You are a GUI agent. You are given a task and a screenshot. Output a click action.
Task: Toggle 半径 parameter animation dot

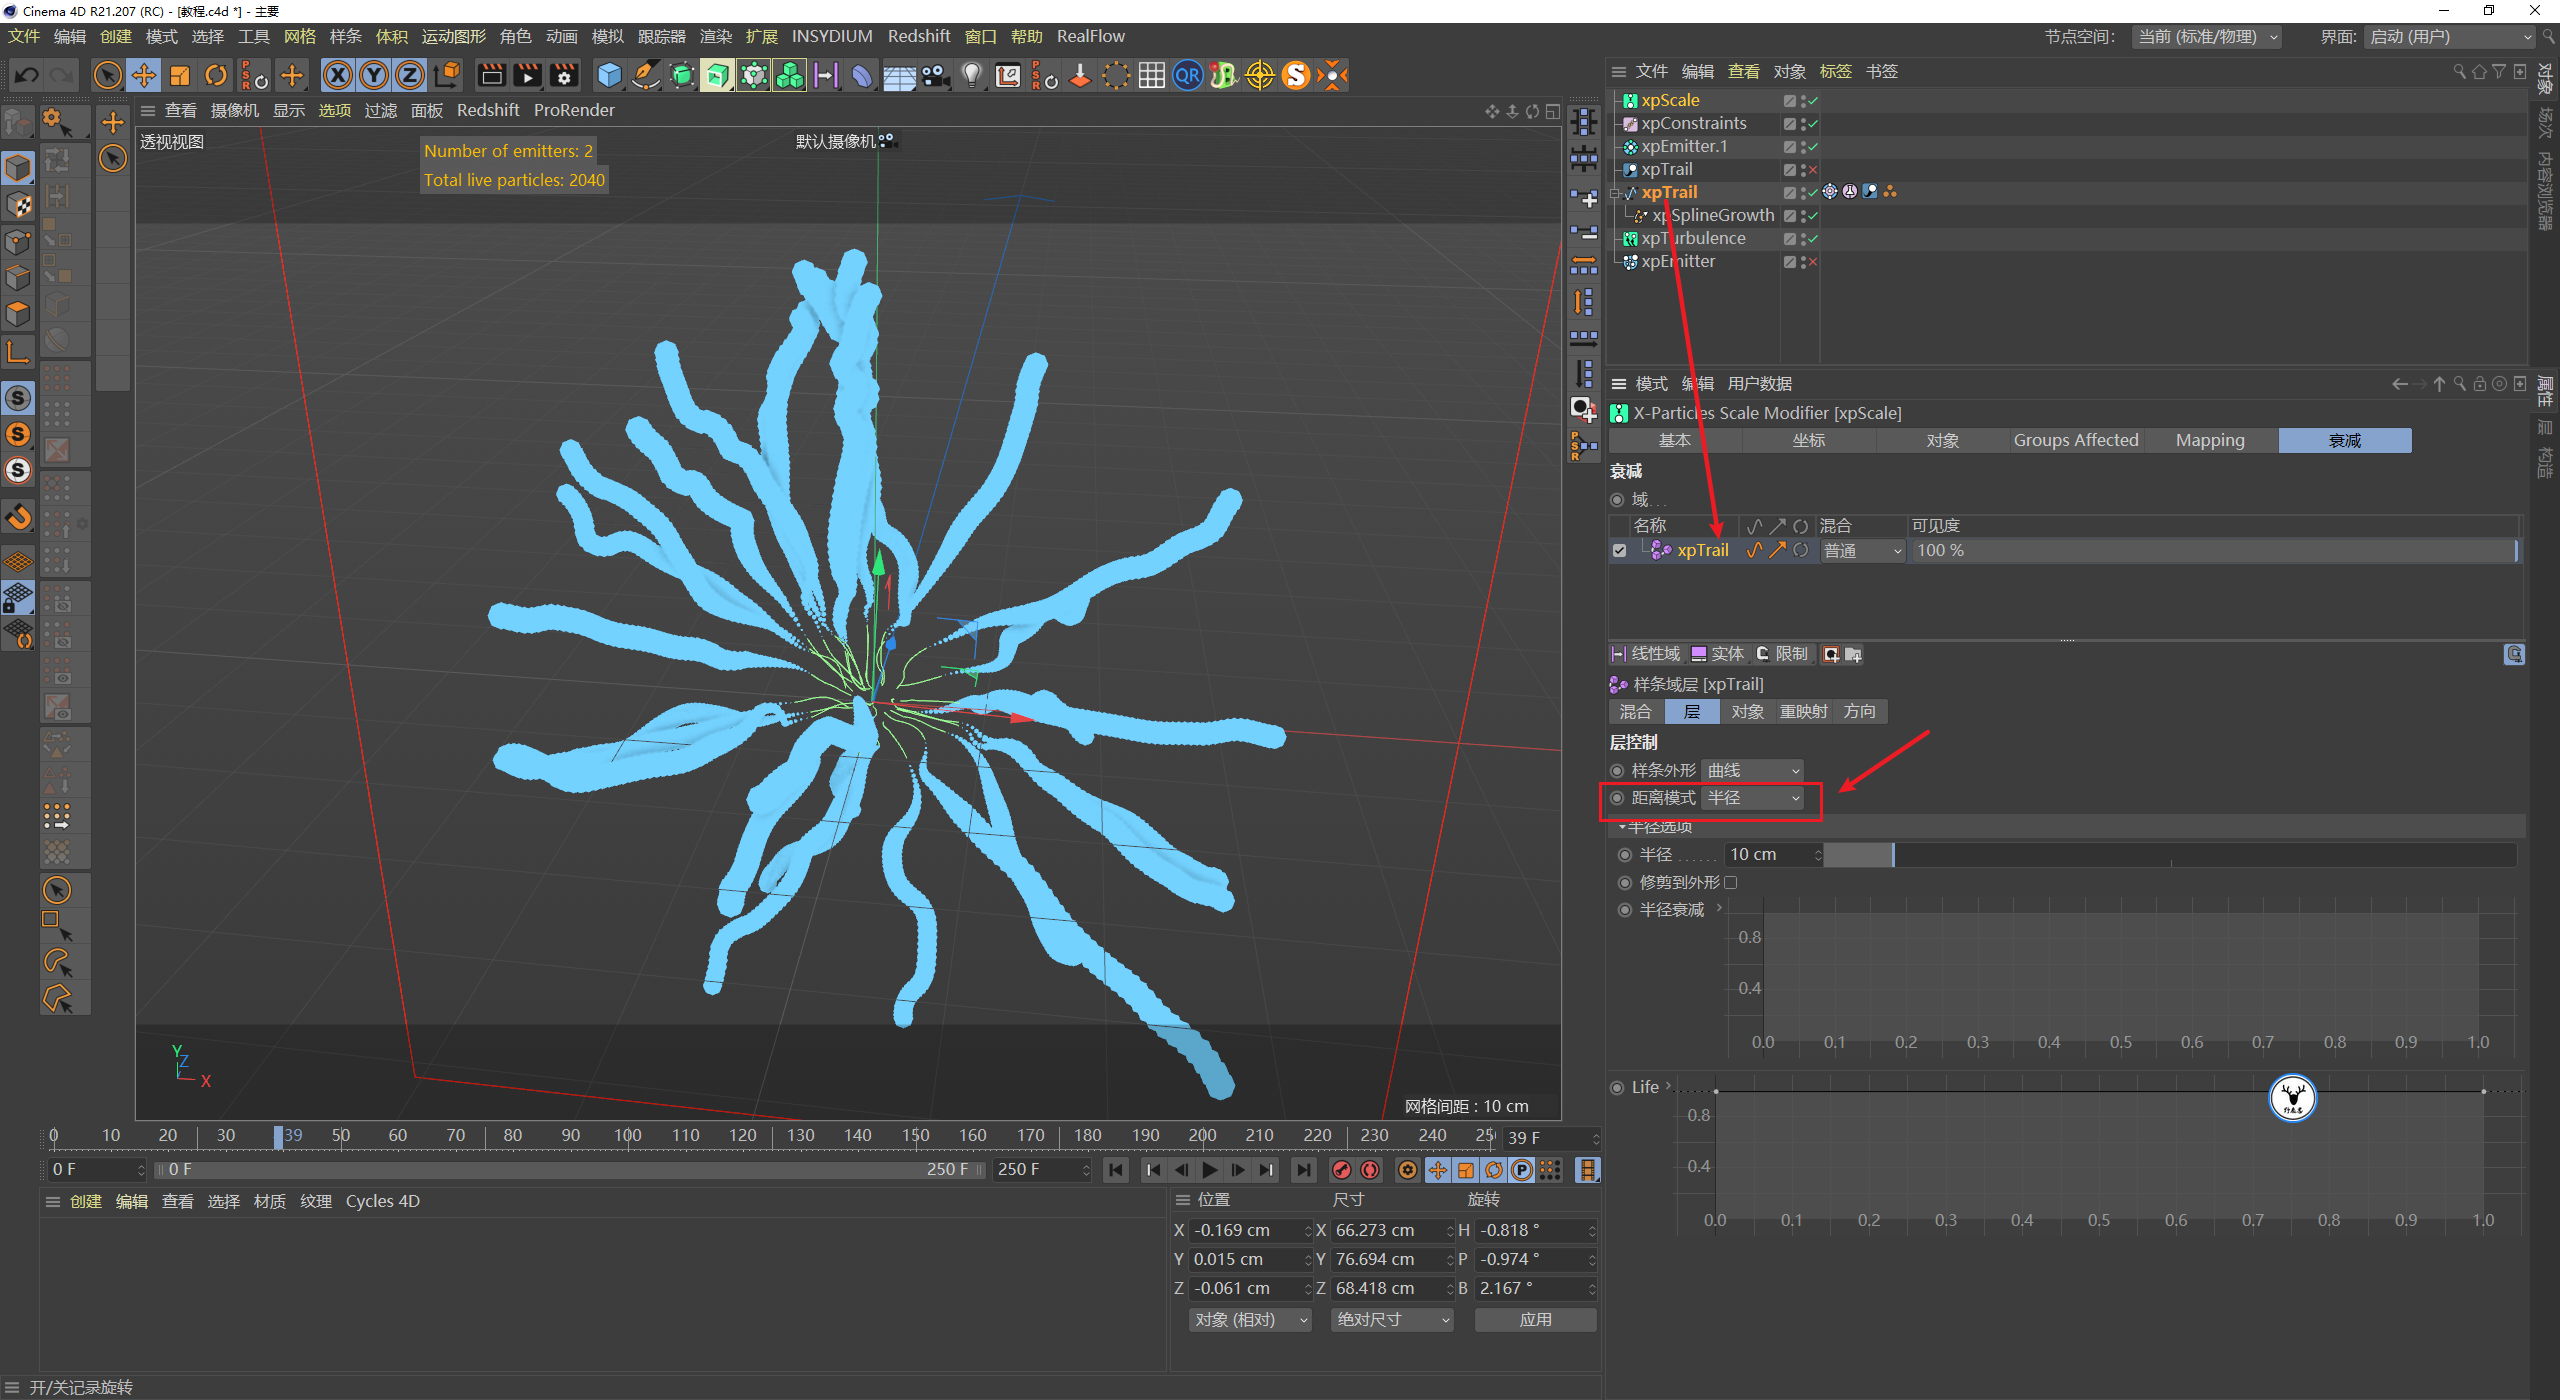[1625, 855]
